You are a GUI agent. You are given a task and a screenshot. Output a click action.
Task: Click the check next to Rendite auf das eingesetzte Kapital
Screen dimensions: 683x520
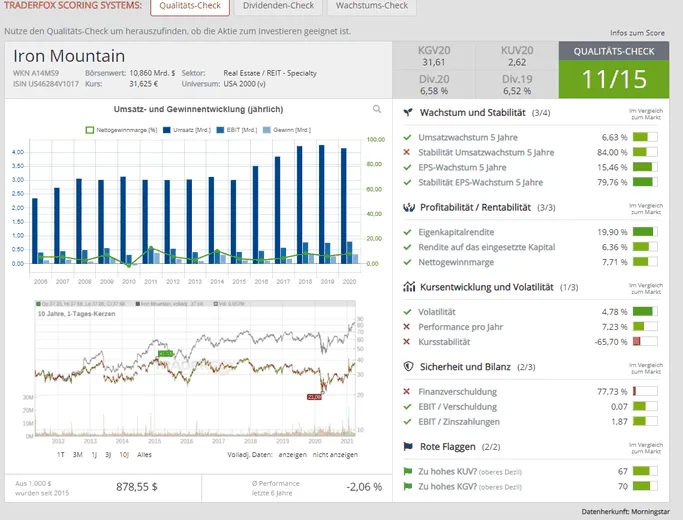point(407,247)
